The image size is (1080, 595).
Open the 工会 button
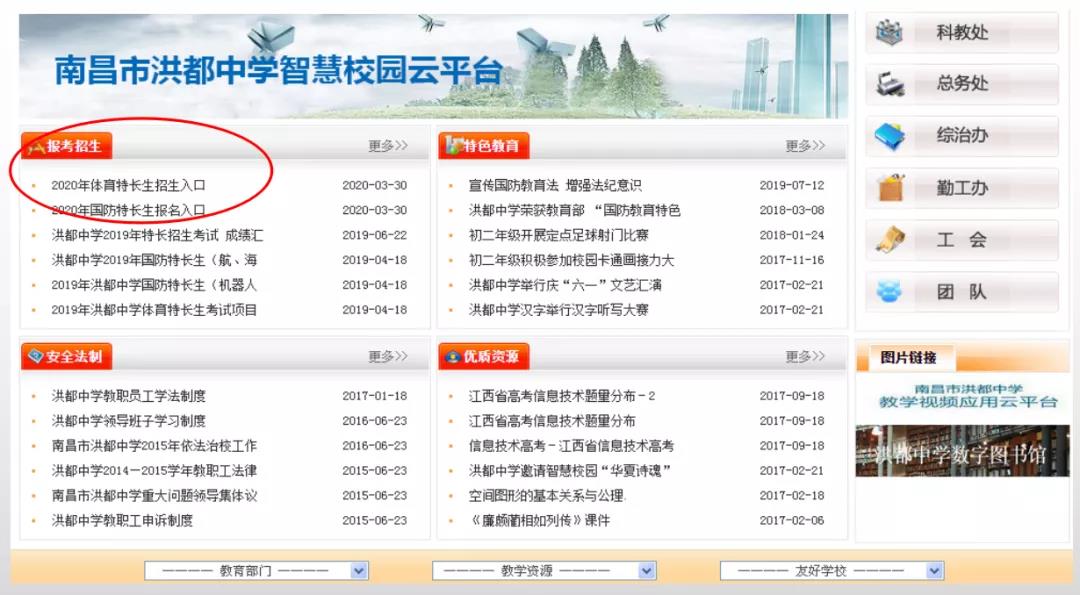[962, 240]
